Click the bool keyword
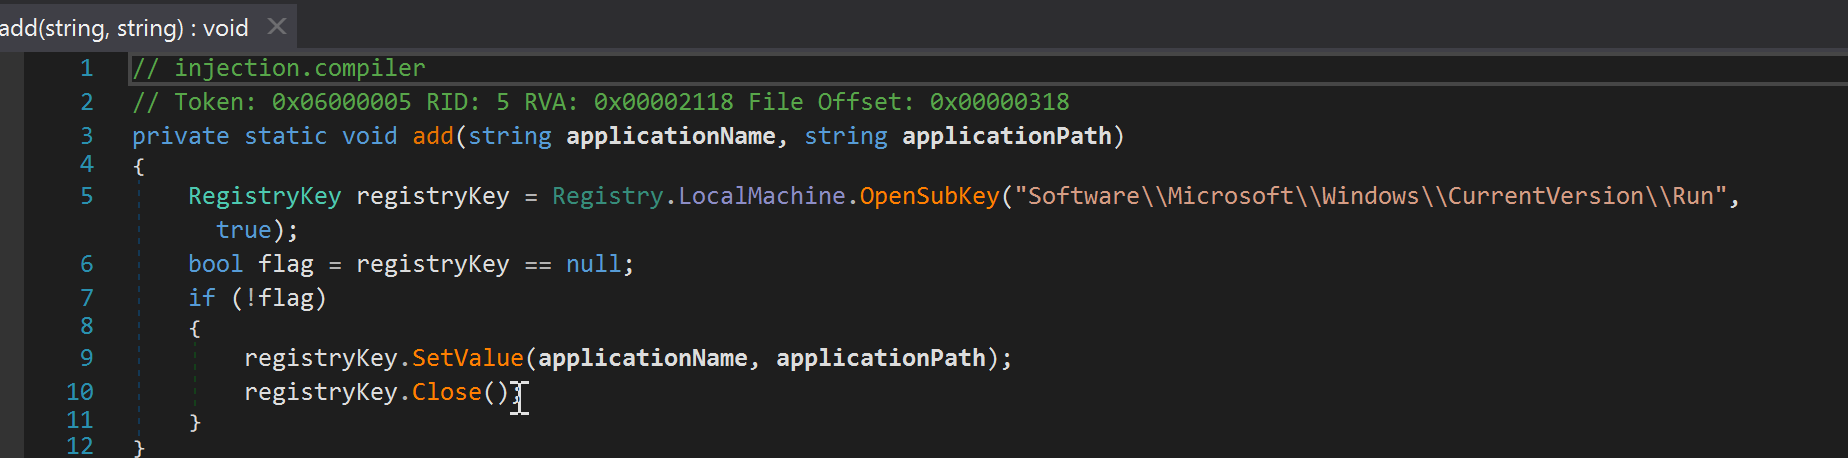 (x=215, y=264)
